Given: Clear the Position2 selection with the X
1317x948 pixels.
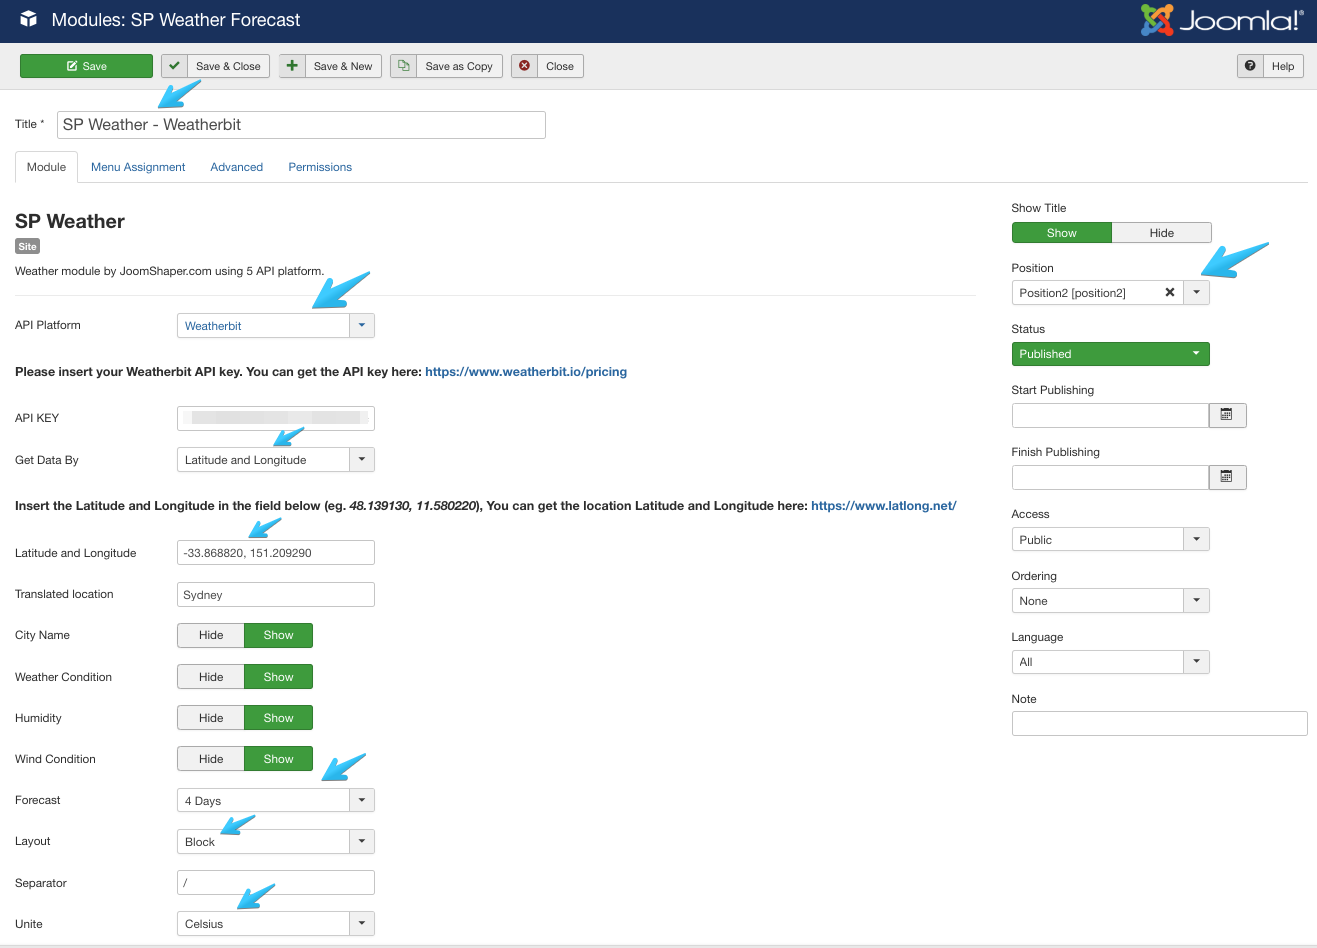Looking at the screenshot, I should 1169,293.
